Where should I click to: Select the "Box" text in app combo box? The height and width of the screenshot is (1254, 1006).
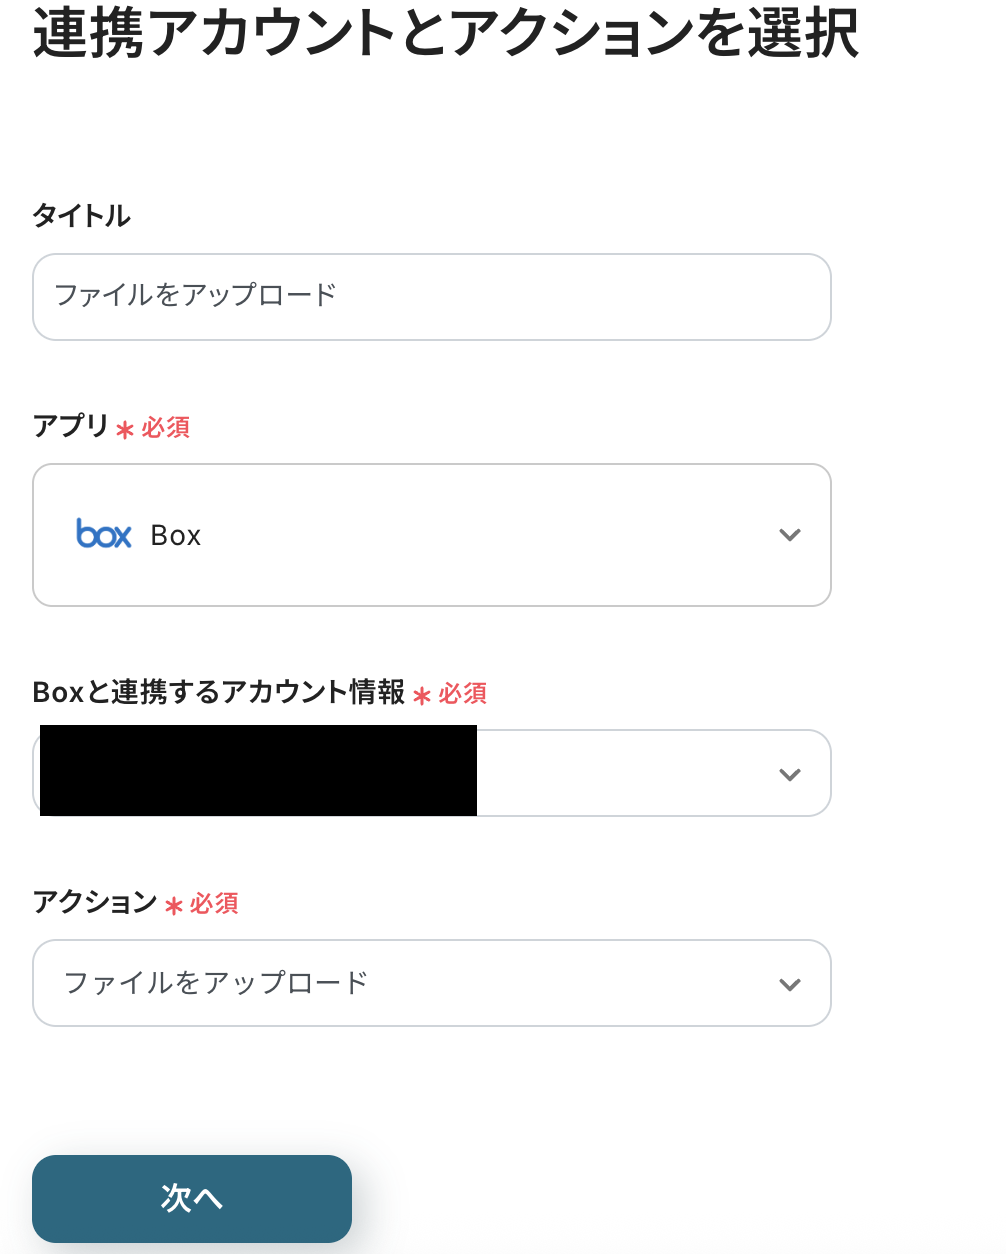176,536
